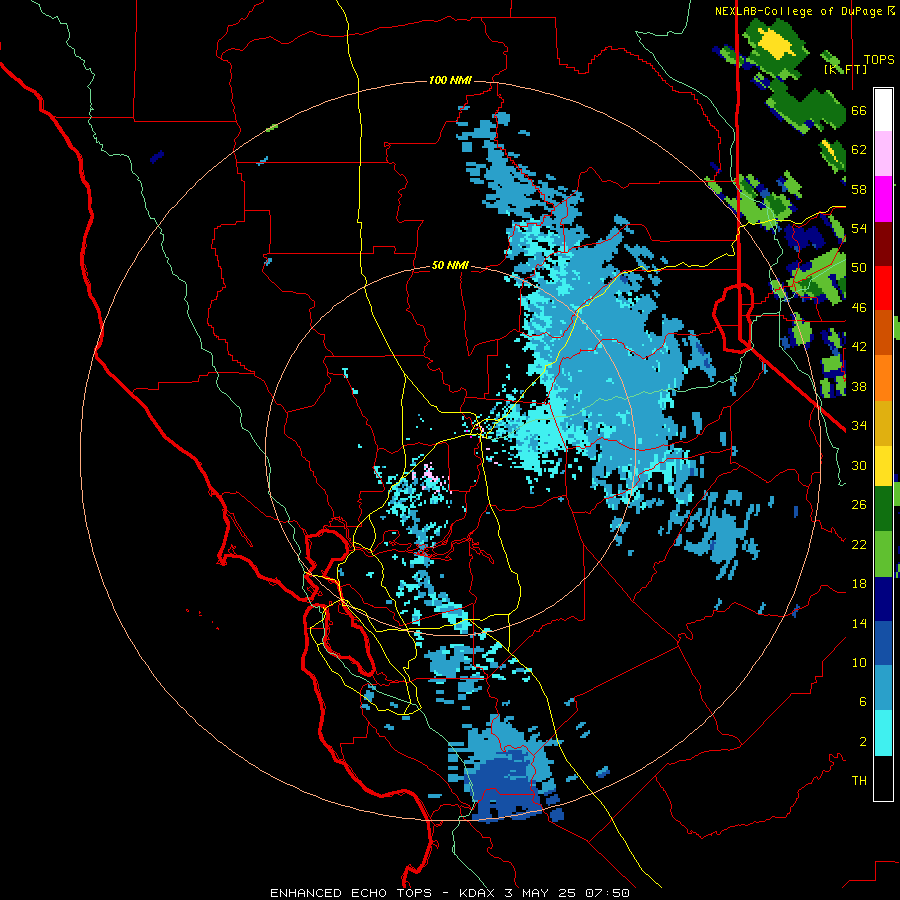This screenshot has height=900, width=900.
Task: Click the 3 MAY 25 date text
Action: tap(542, 893)
